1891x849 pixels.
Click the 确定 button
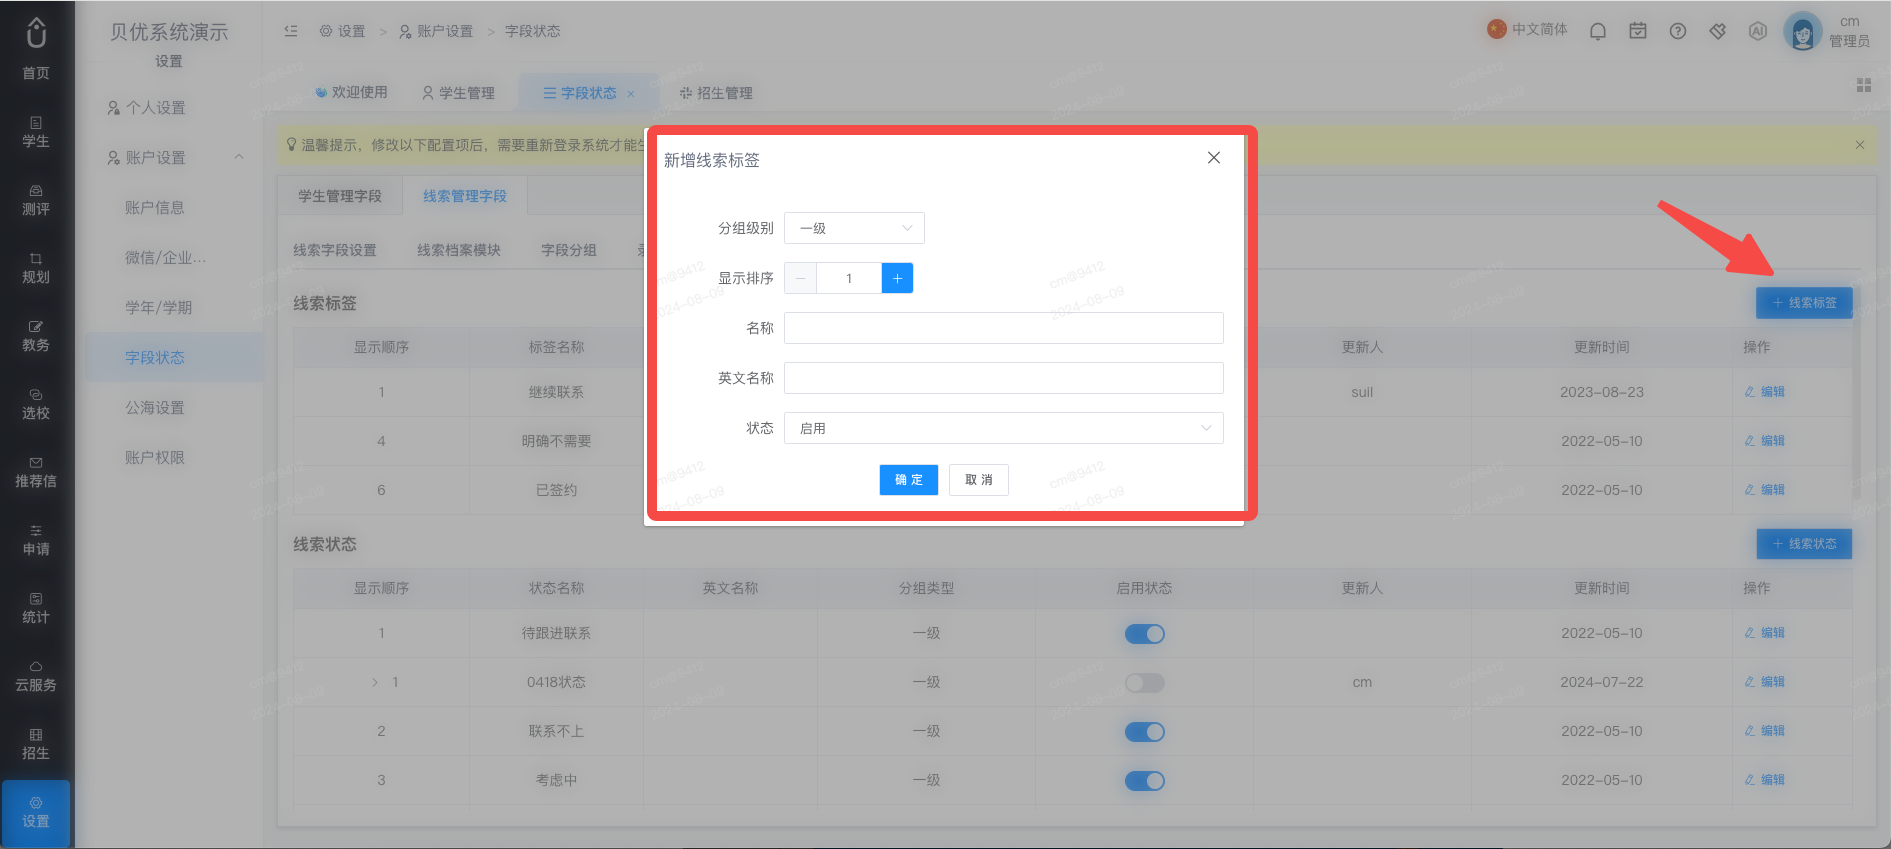[909, 480]
